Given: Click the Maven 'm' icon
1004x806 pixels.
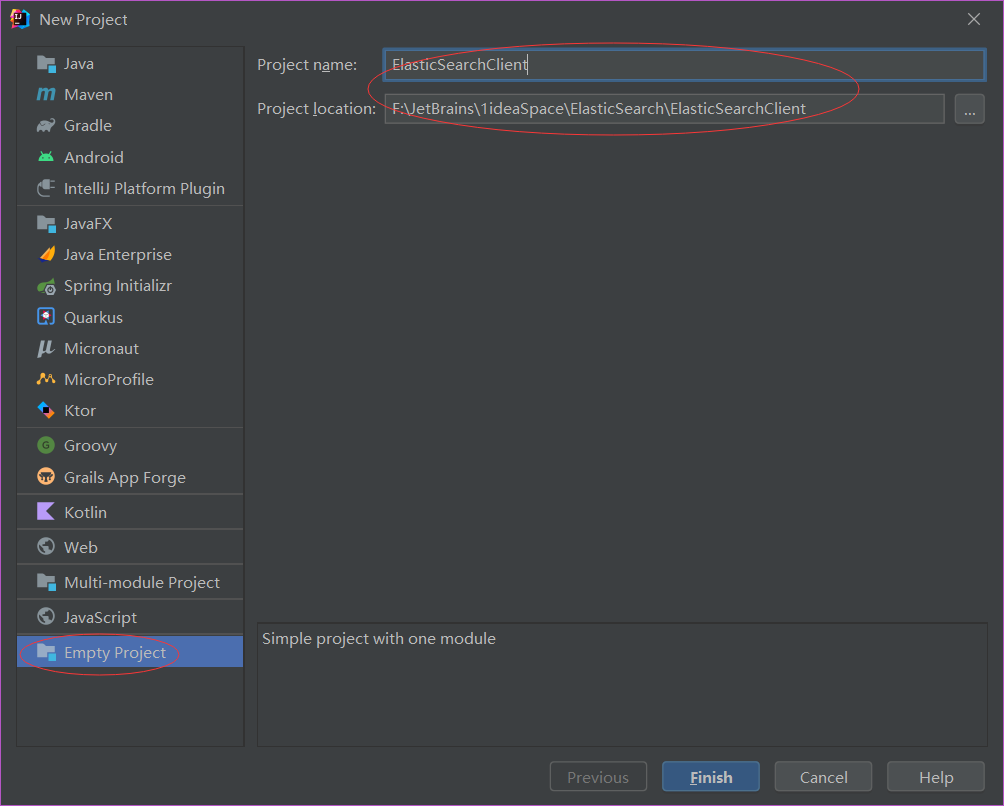Looking at the screenshot, I should coord(46,94).
